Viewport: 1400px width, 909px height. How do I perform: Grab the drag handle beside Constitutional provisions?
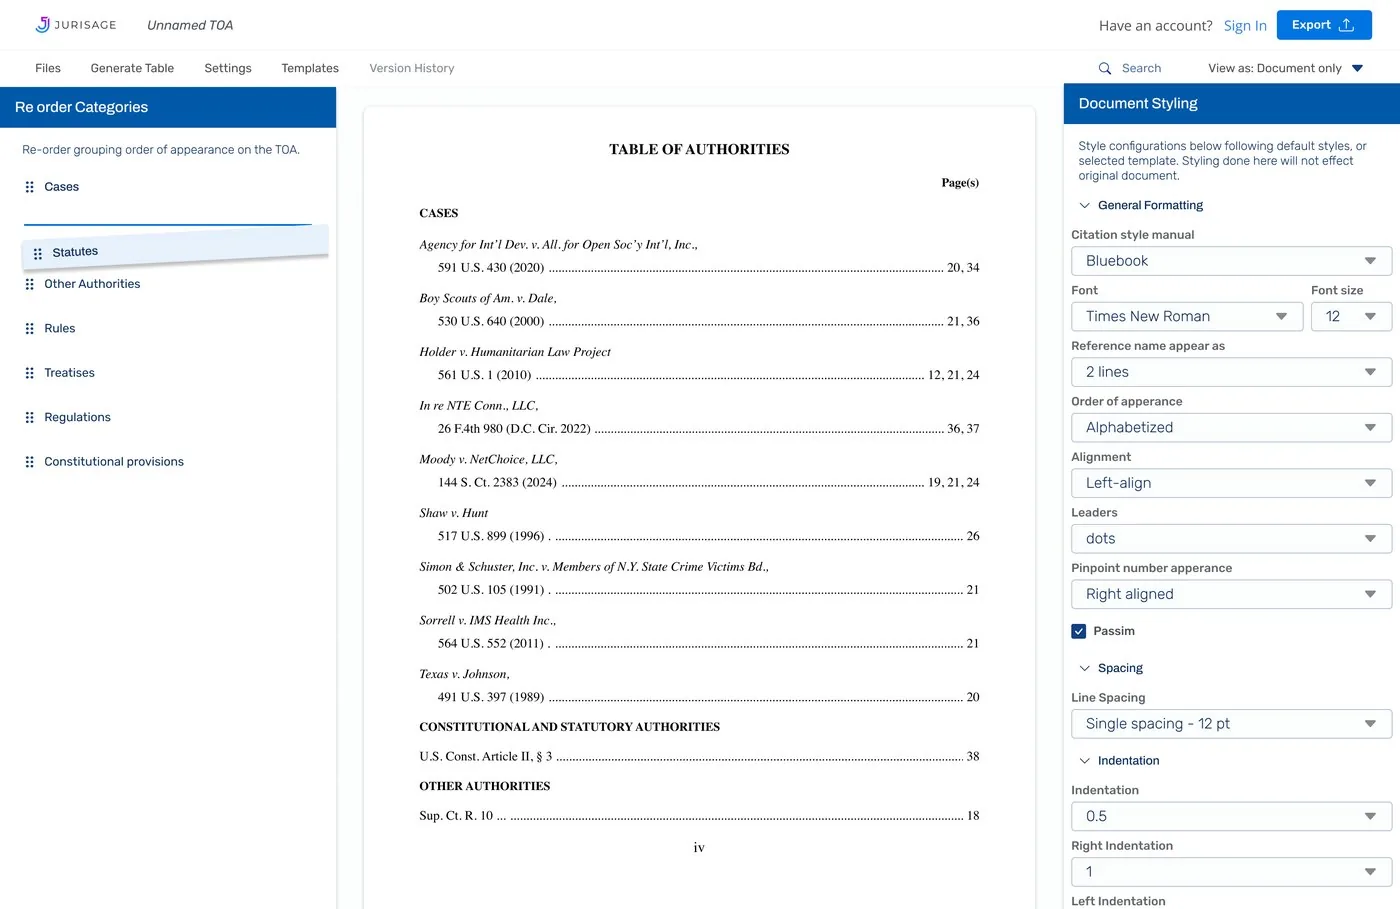click(30, 462)
